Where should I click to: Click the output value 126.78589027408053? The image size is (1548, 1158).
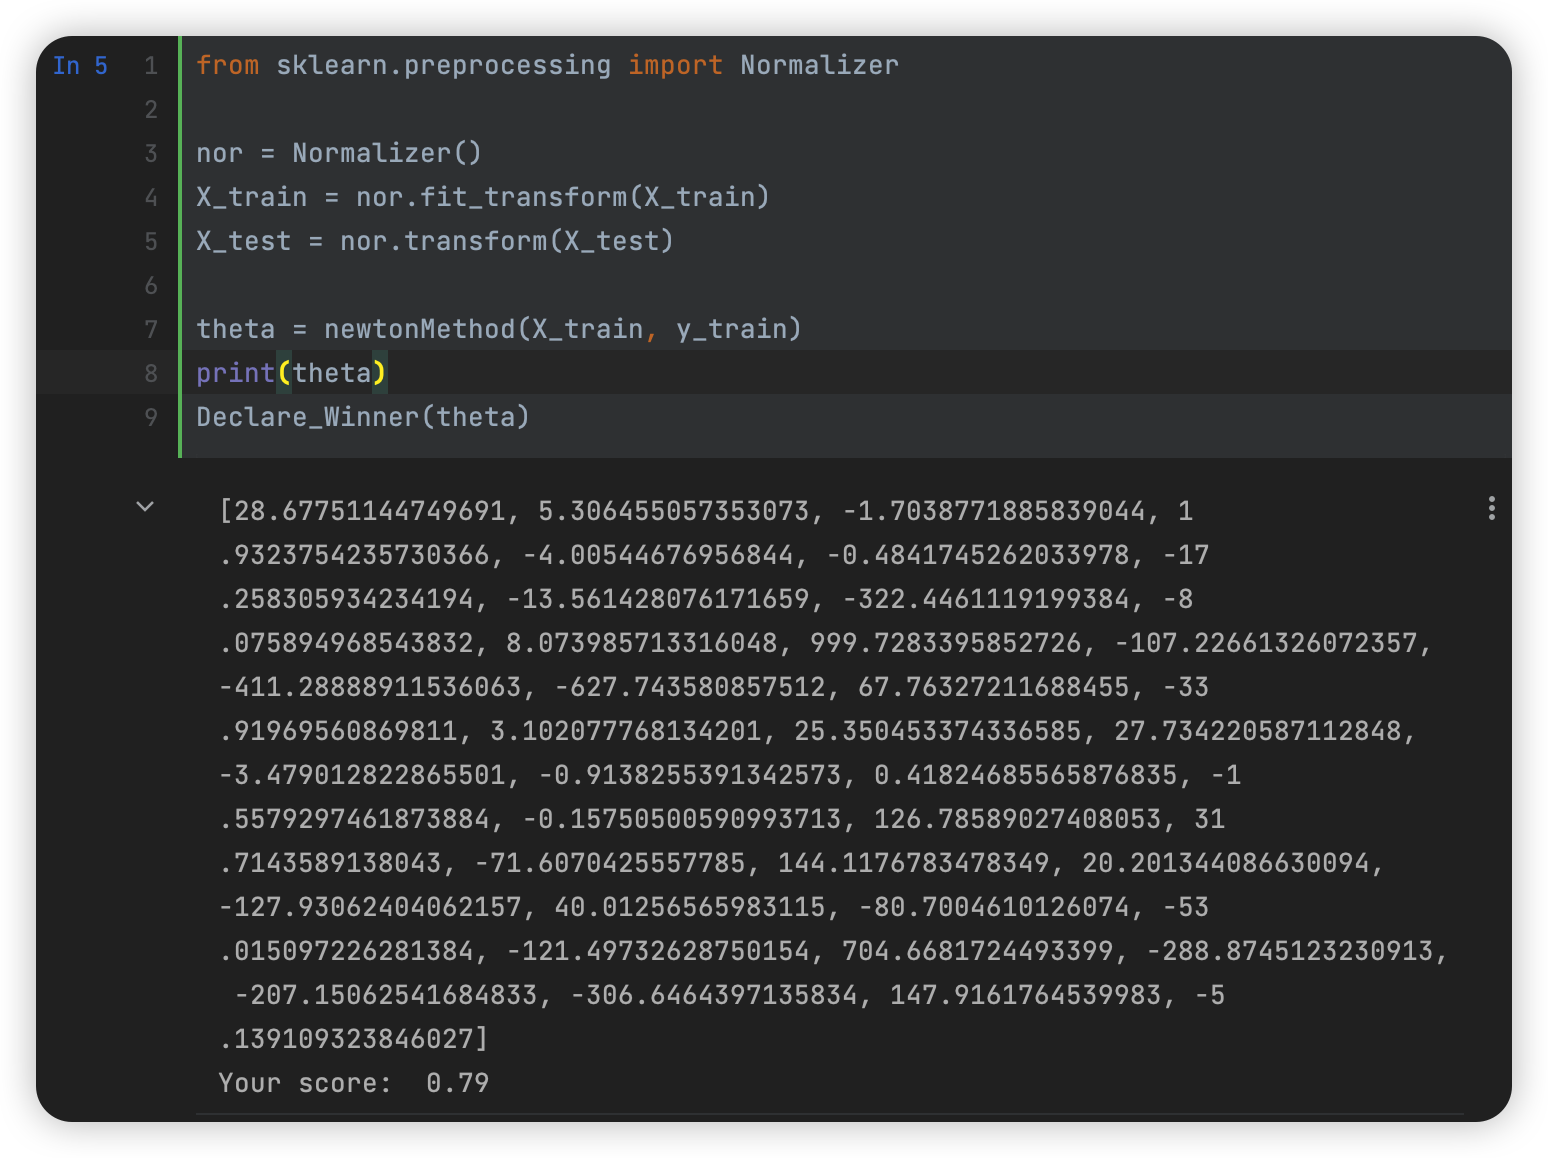[1018, 819]
